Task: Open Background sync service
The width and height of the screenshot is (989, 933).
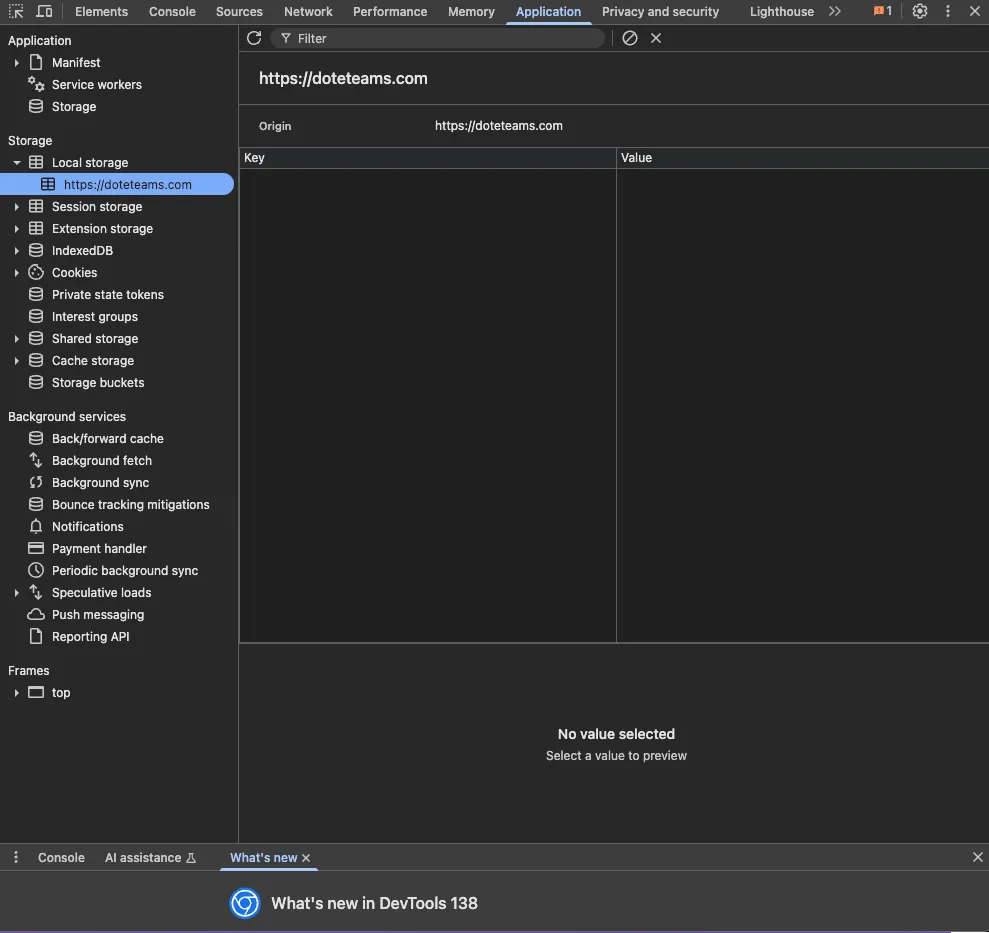Action: pos(100,483)
